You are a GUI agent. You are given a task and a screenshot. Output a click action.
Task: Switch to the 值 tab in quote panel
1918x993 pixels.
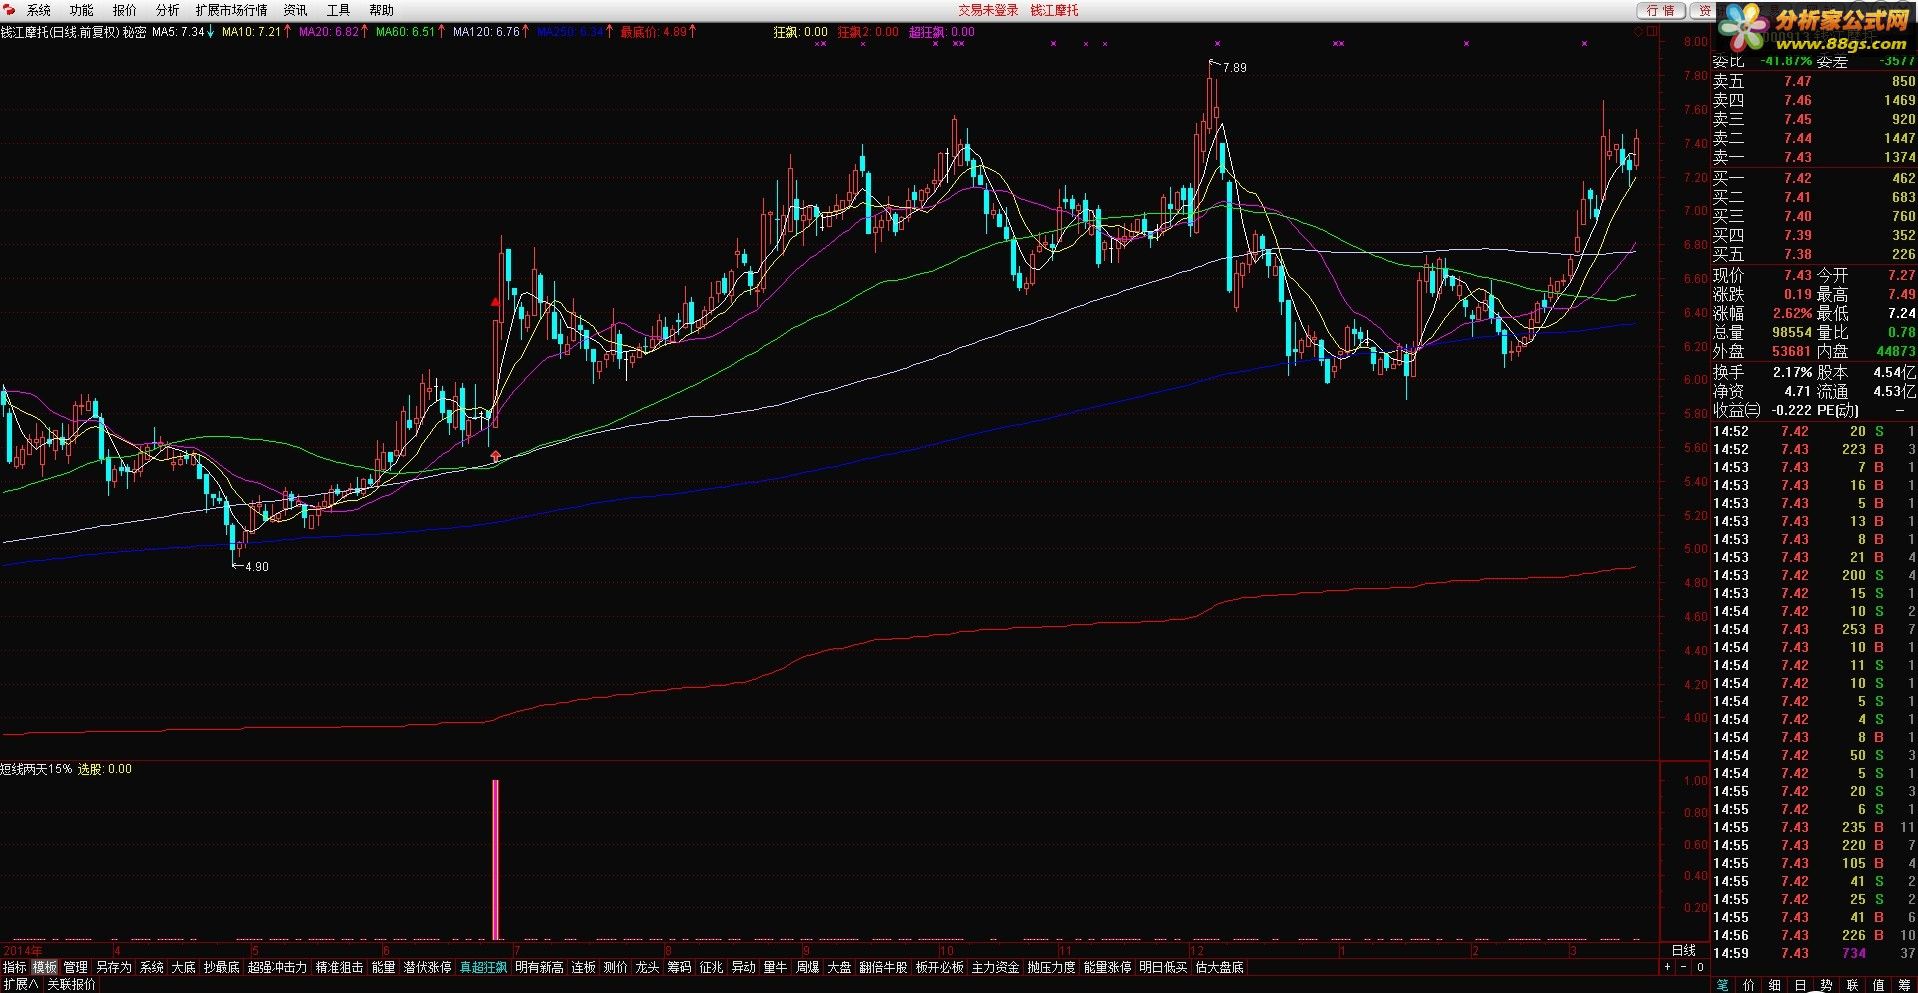click(1878, 985)
